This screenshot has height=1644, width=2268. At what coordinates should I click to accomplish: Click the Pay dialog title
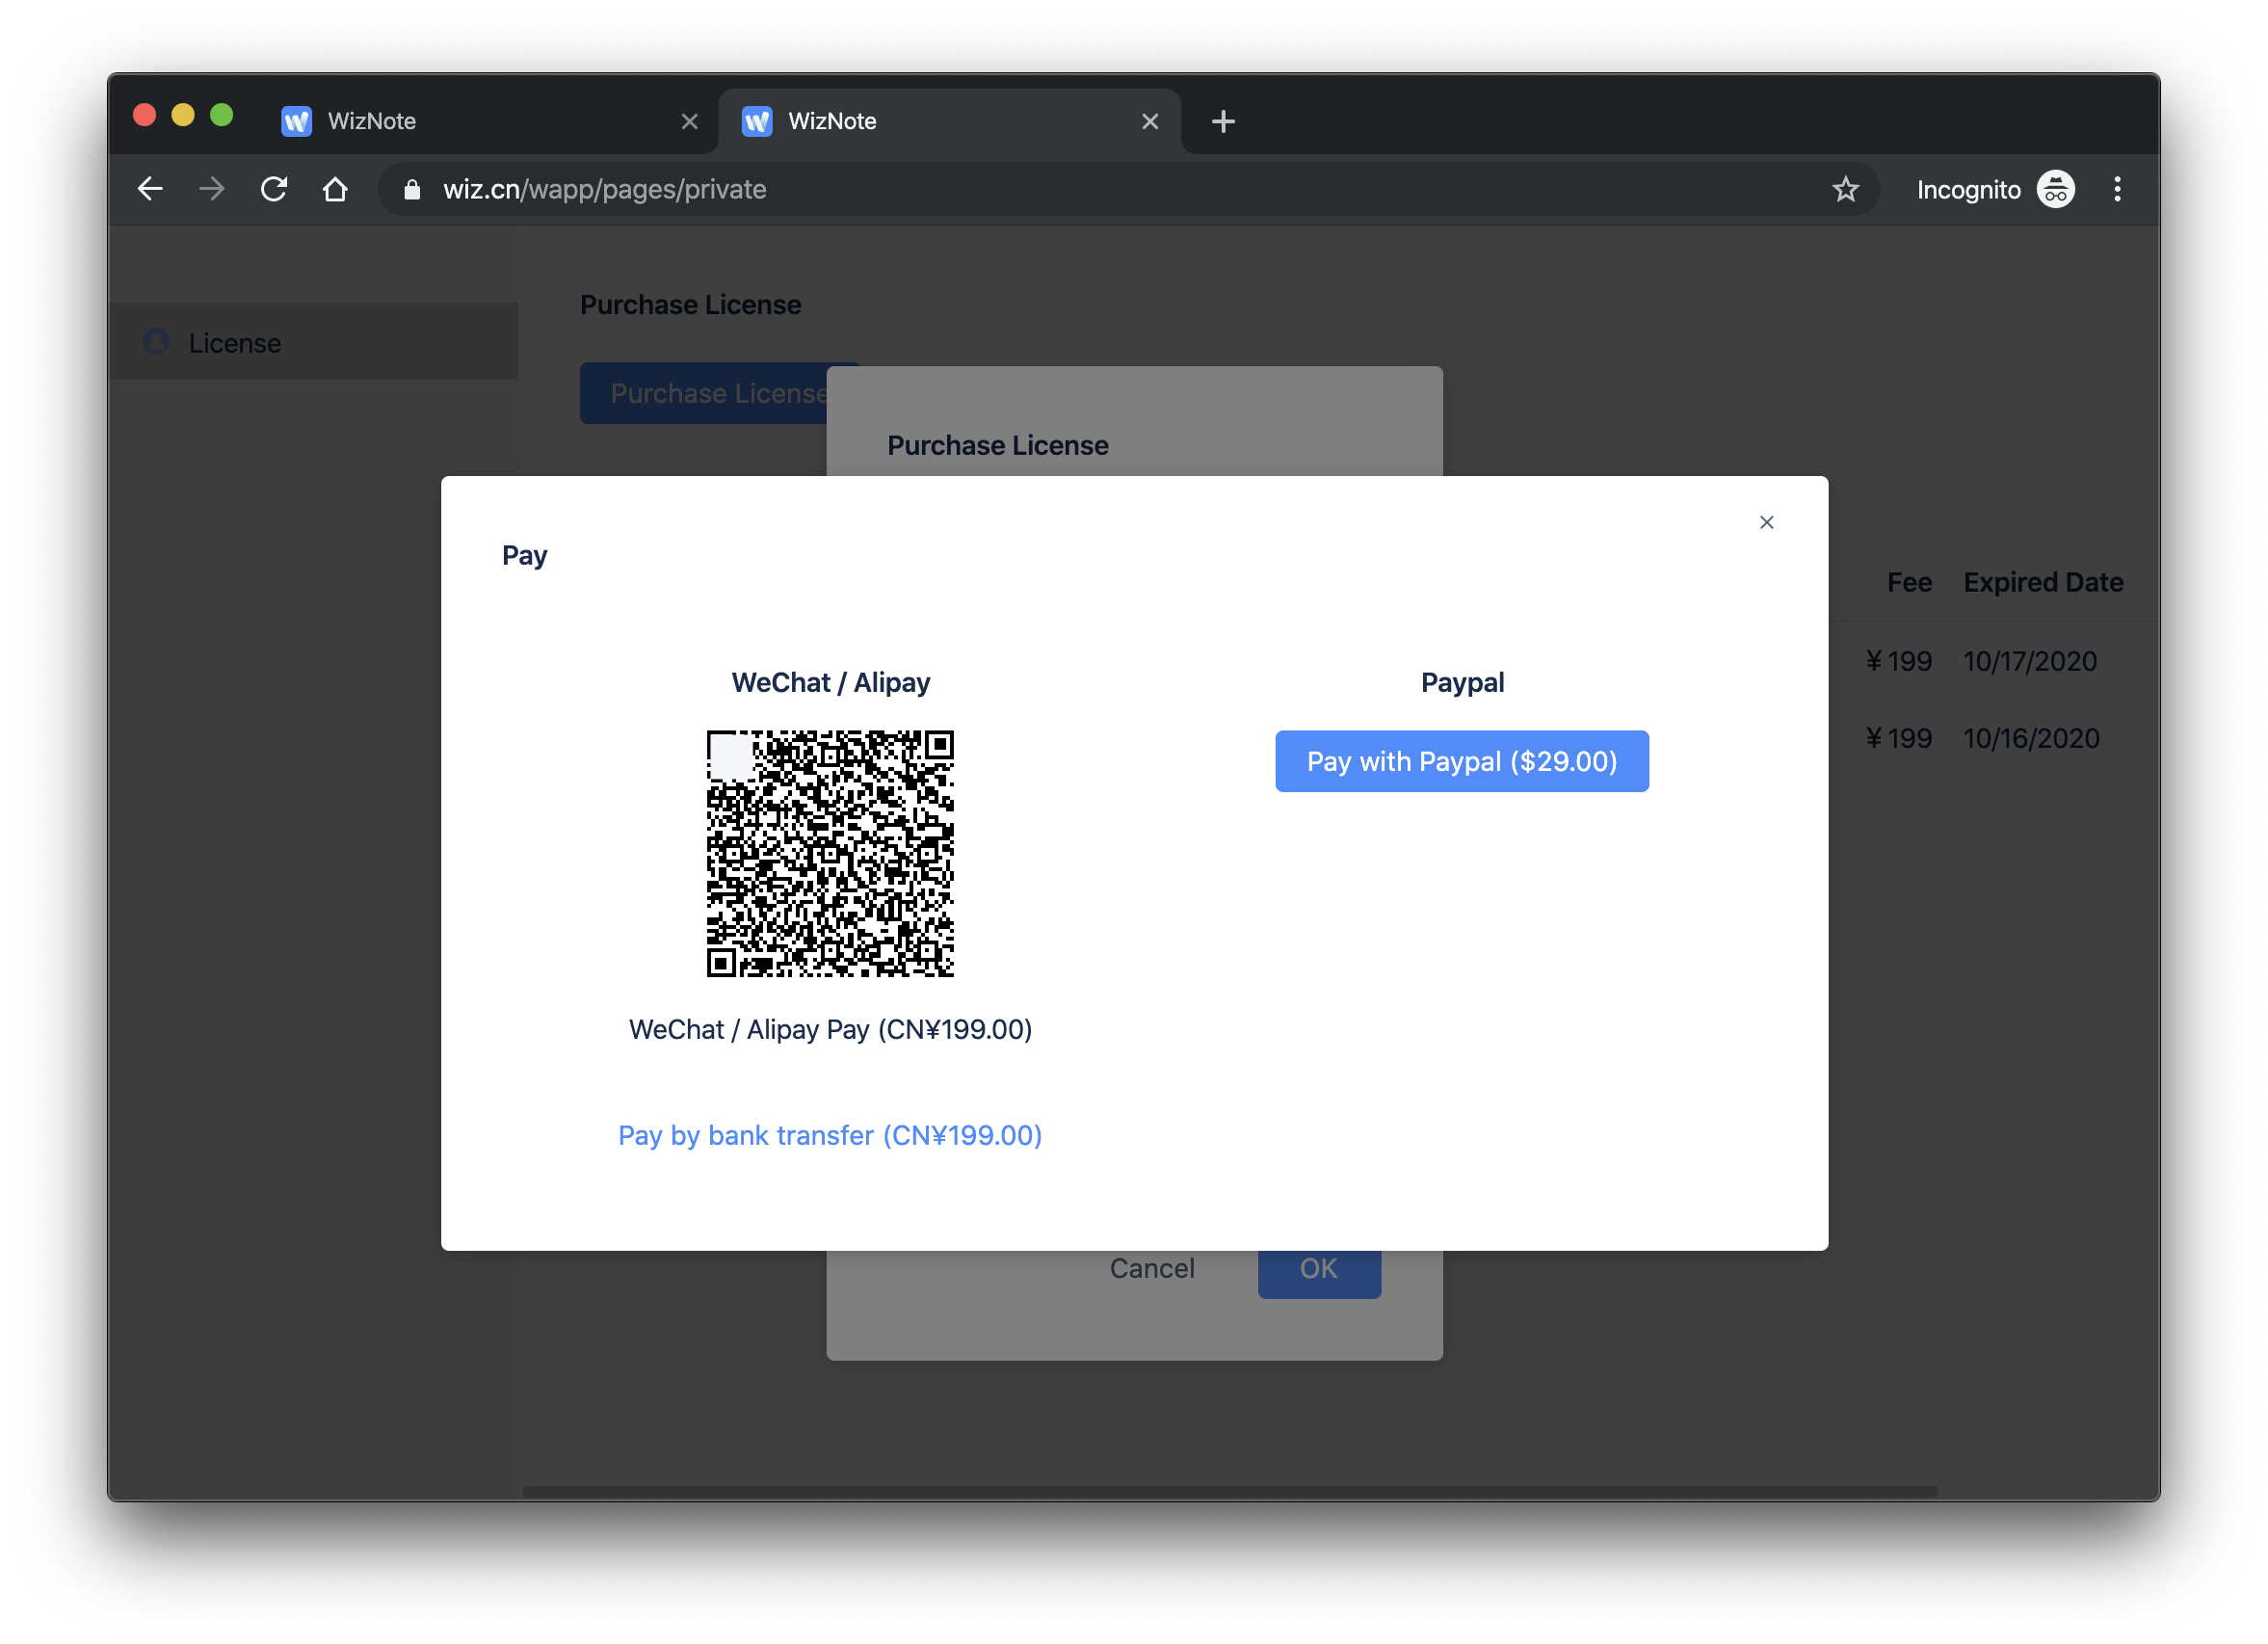[524, 555]
